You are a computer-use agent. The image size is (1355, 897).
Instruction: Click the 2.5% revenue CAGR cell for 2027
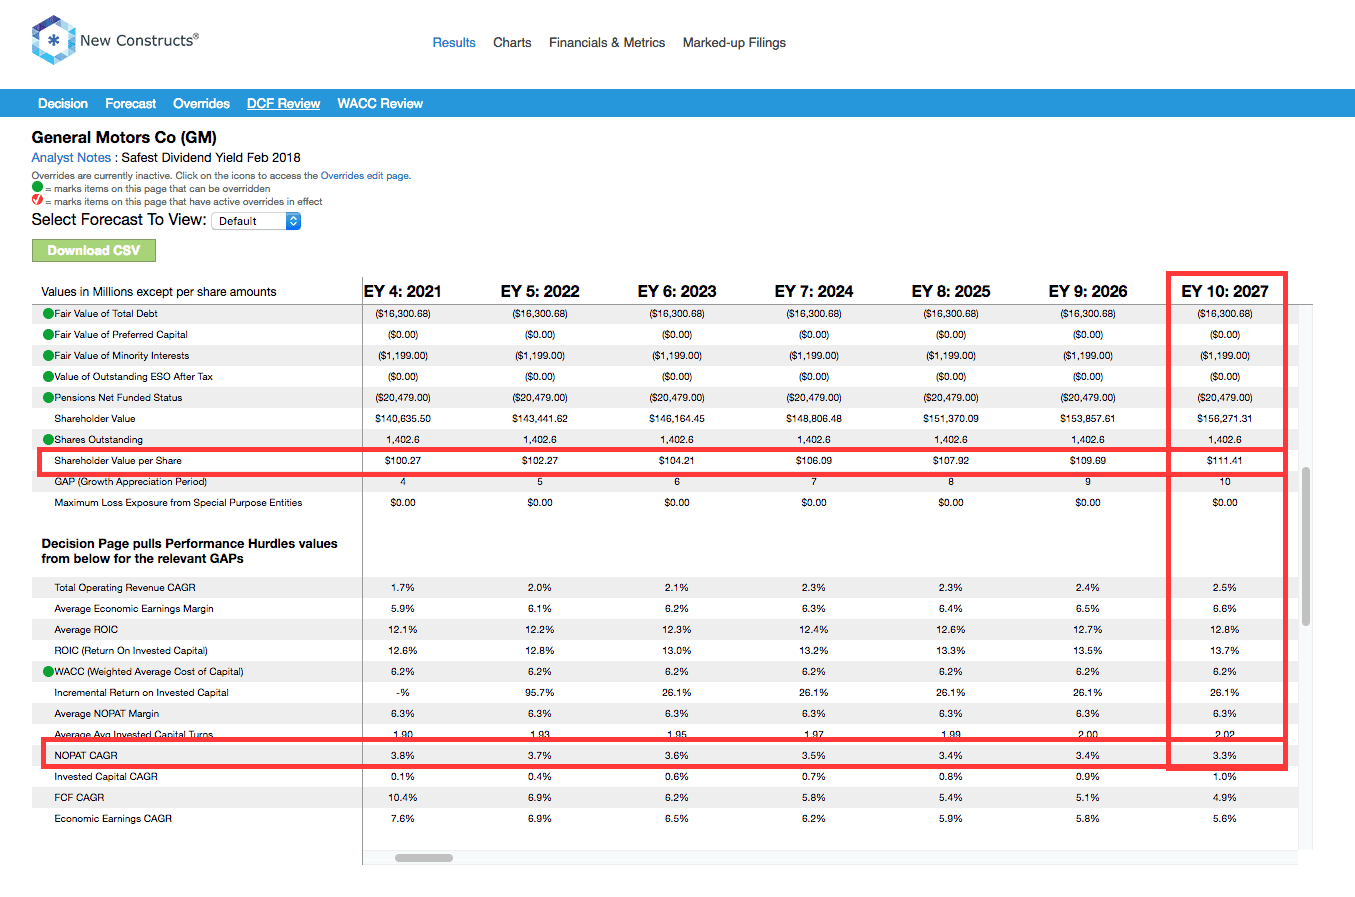click(x=1225, y=588)
